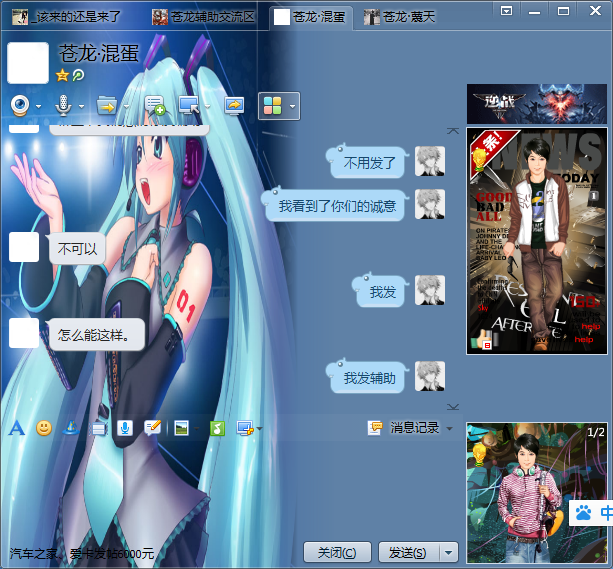Open video call options dropdown arrow
This screenshot has width=613, height=569.
click(x=38, y=106)
